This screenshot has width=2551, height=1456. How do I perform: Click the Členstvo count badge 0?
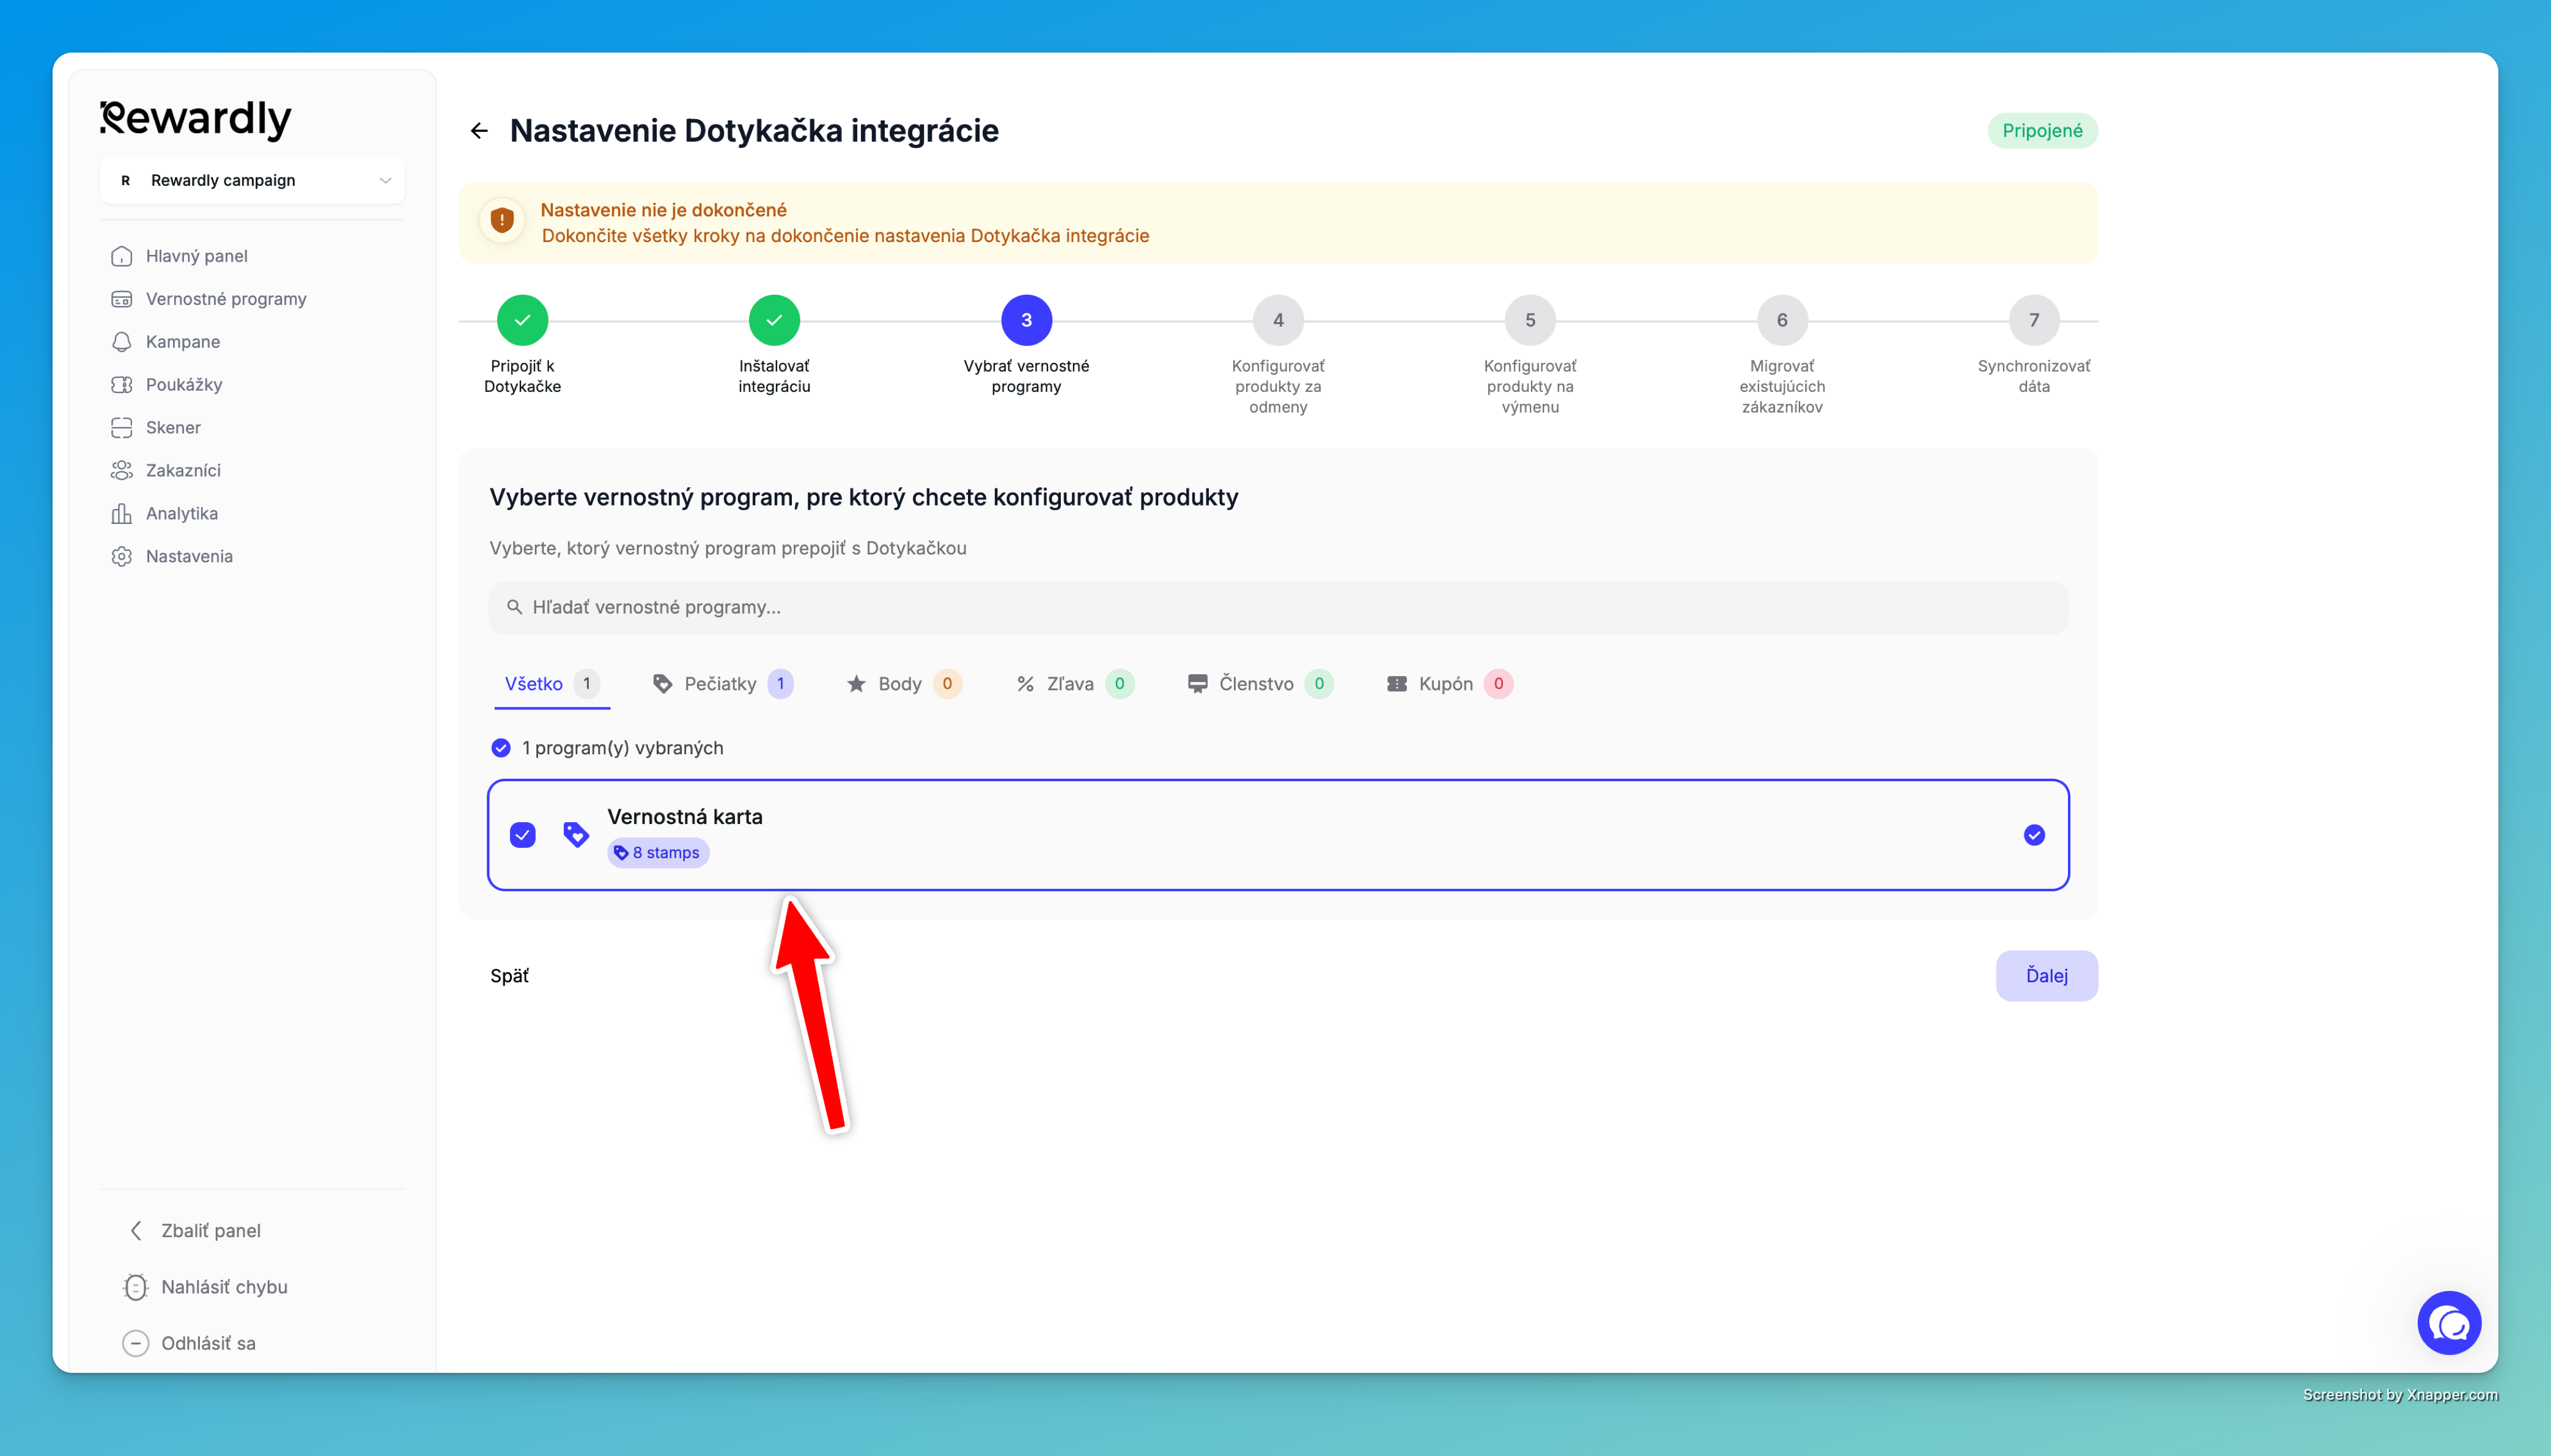pyautogui.click(x=1319, y=685)
